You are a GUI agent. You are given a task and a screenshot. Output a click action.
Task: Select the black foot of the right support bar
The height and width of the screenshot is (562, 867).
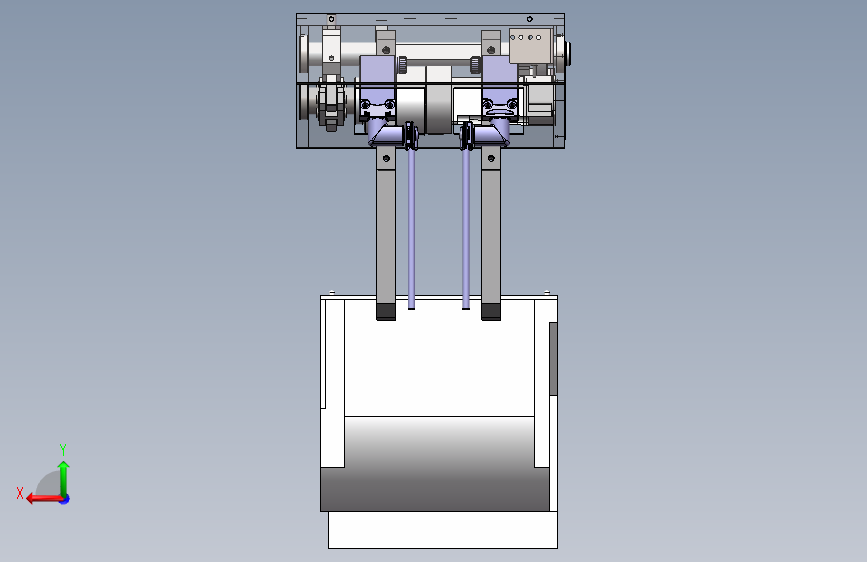[491, 312]
